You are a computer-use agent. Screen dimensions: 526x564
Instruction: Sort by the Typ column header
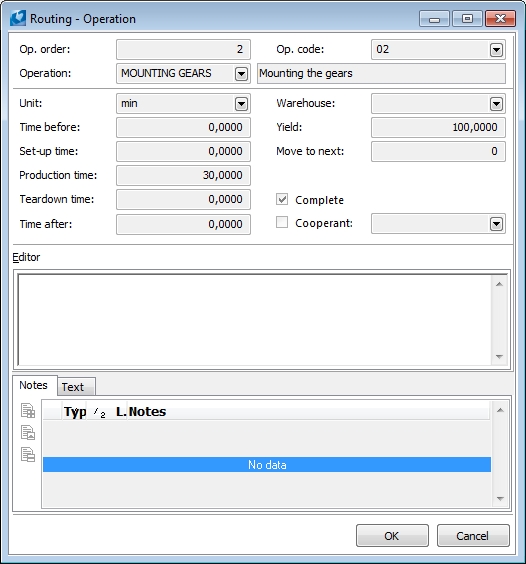click(75, 411)
